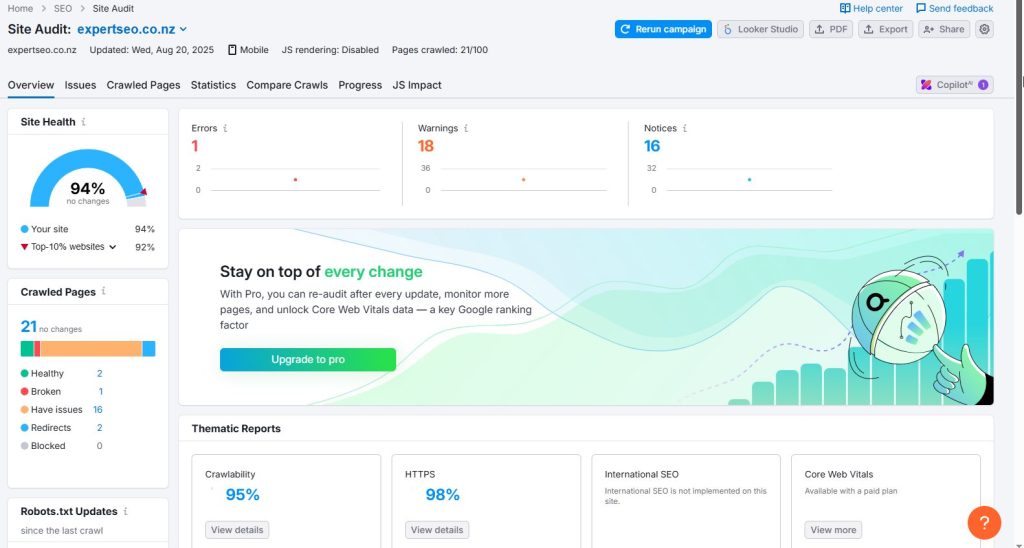
Task: Click Send feedback chat icon
Action: pos(921,8)
